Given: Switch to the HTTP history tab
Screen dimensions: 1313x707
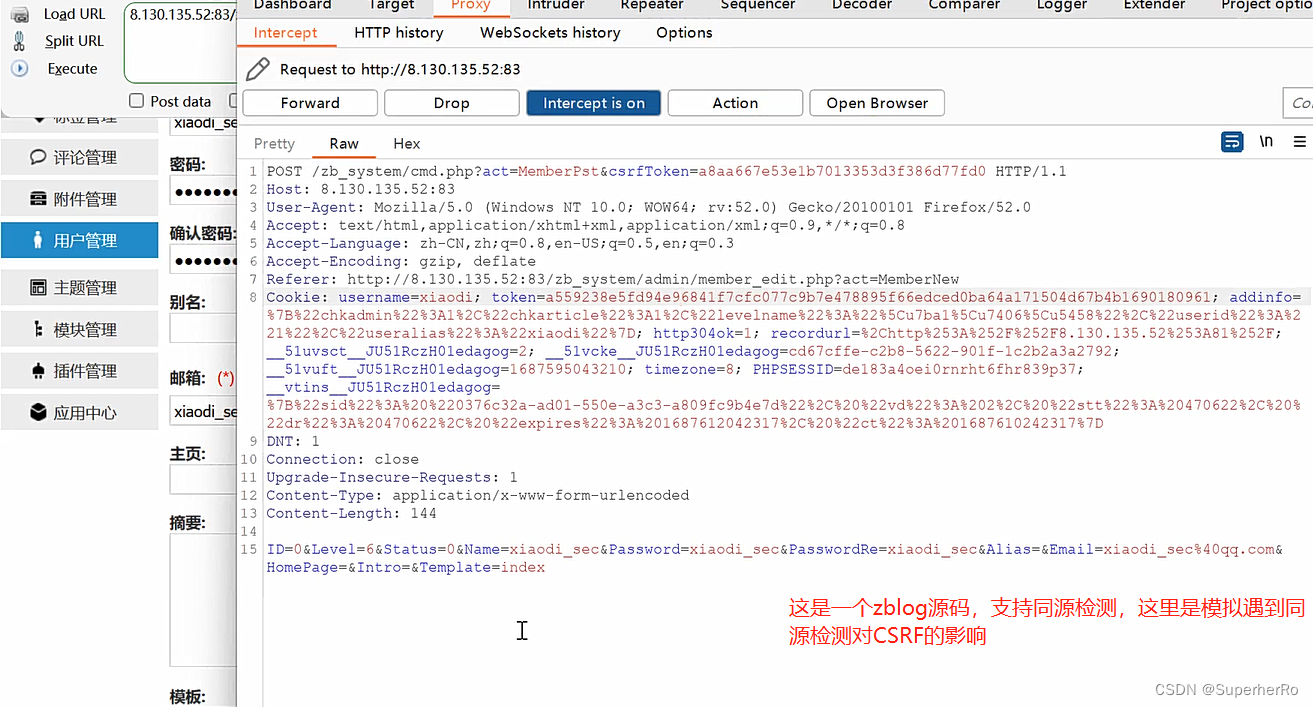Looking at the screenshot, I should tap(399, 32).
